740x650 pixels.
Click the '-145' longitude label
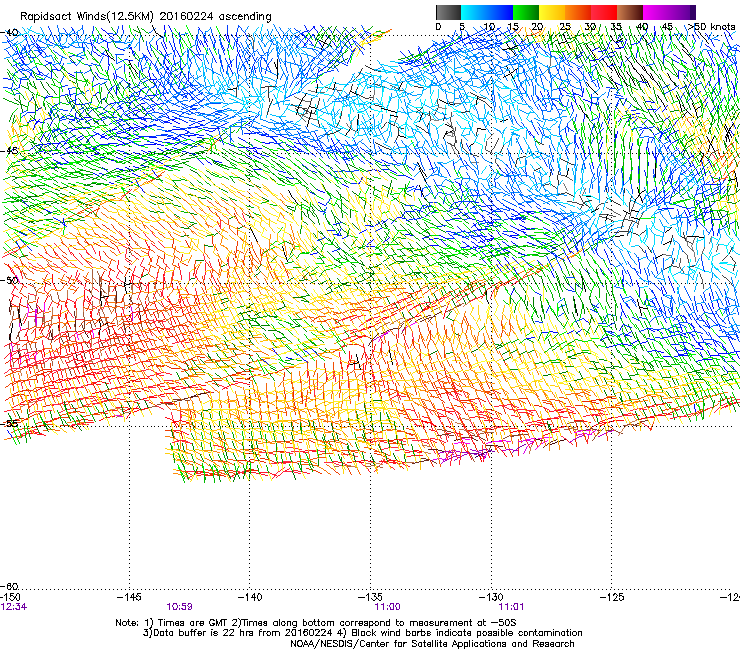129,598
